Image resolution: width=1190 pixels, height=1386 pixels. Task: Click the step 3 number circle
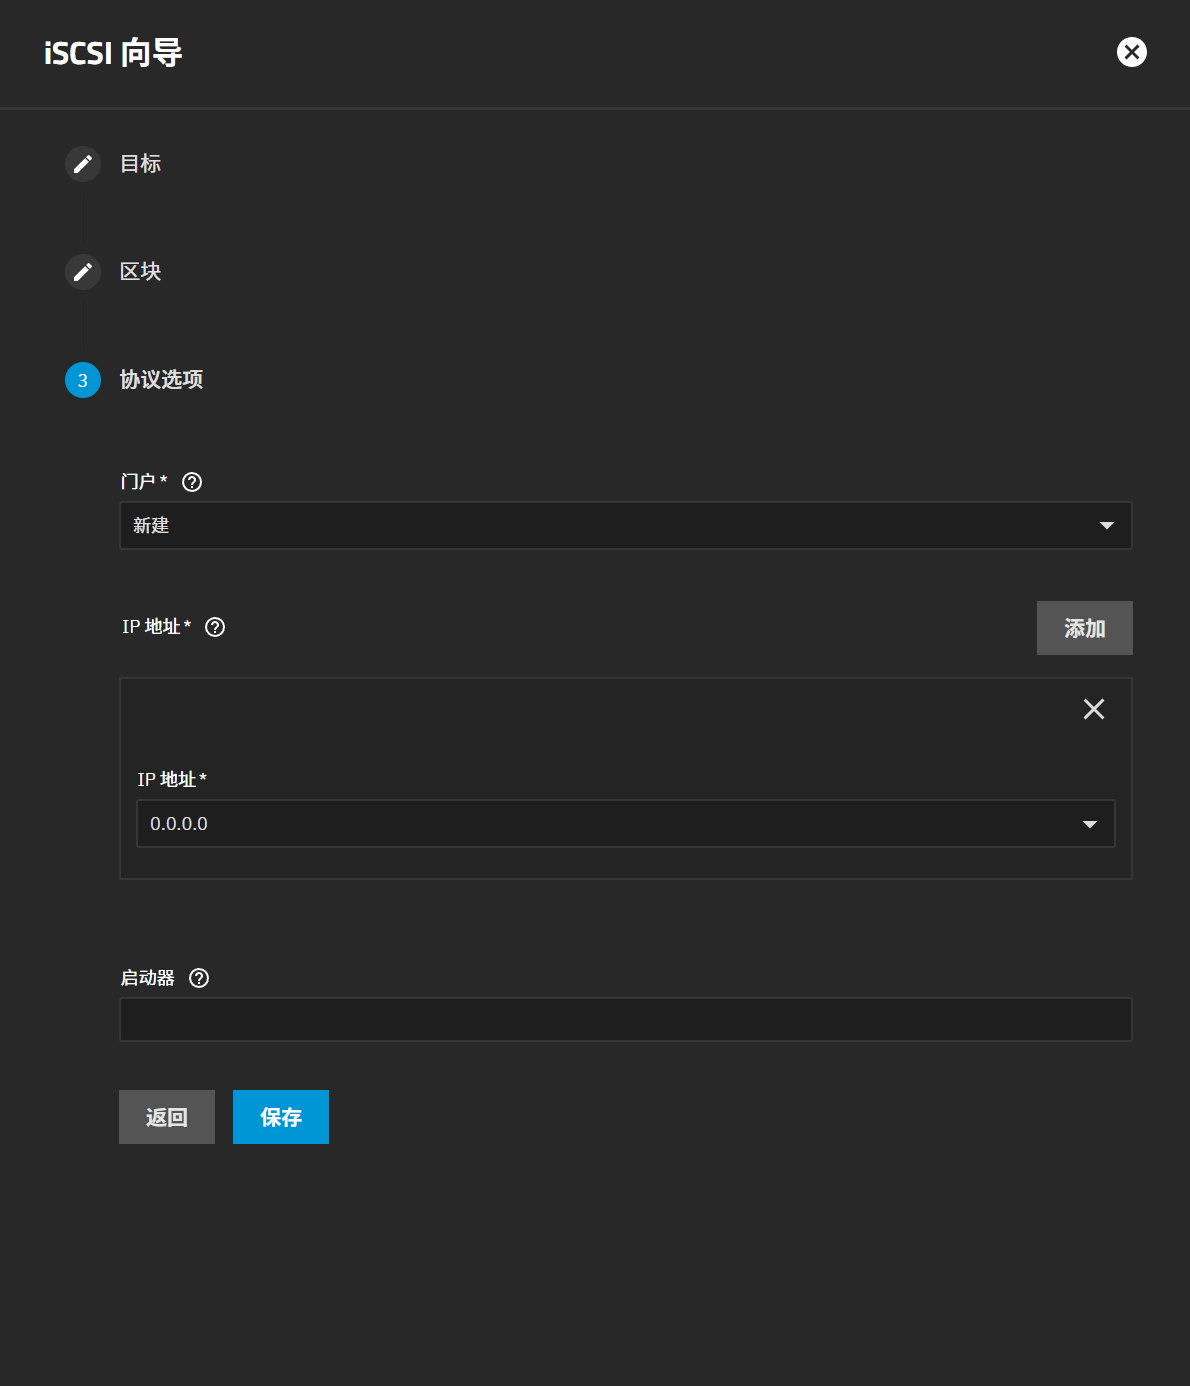(83, 380)
